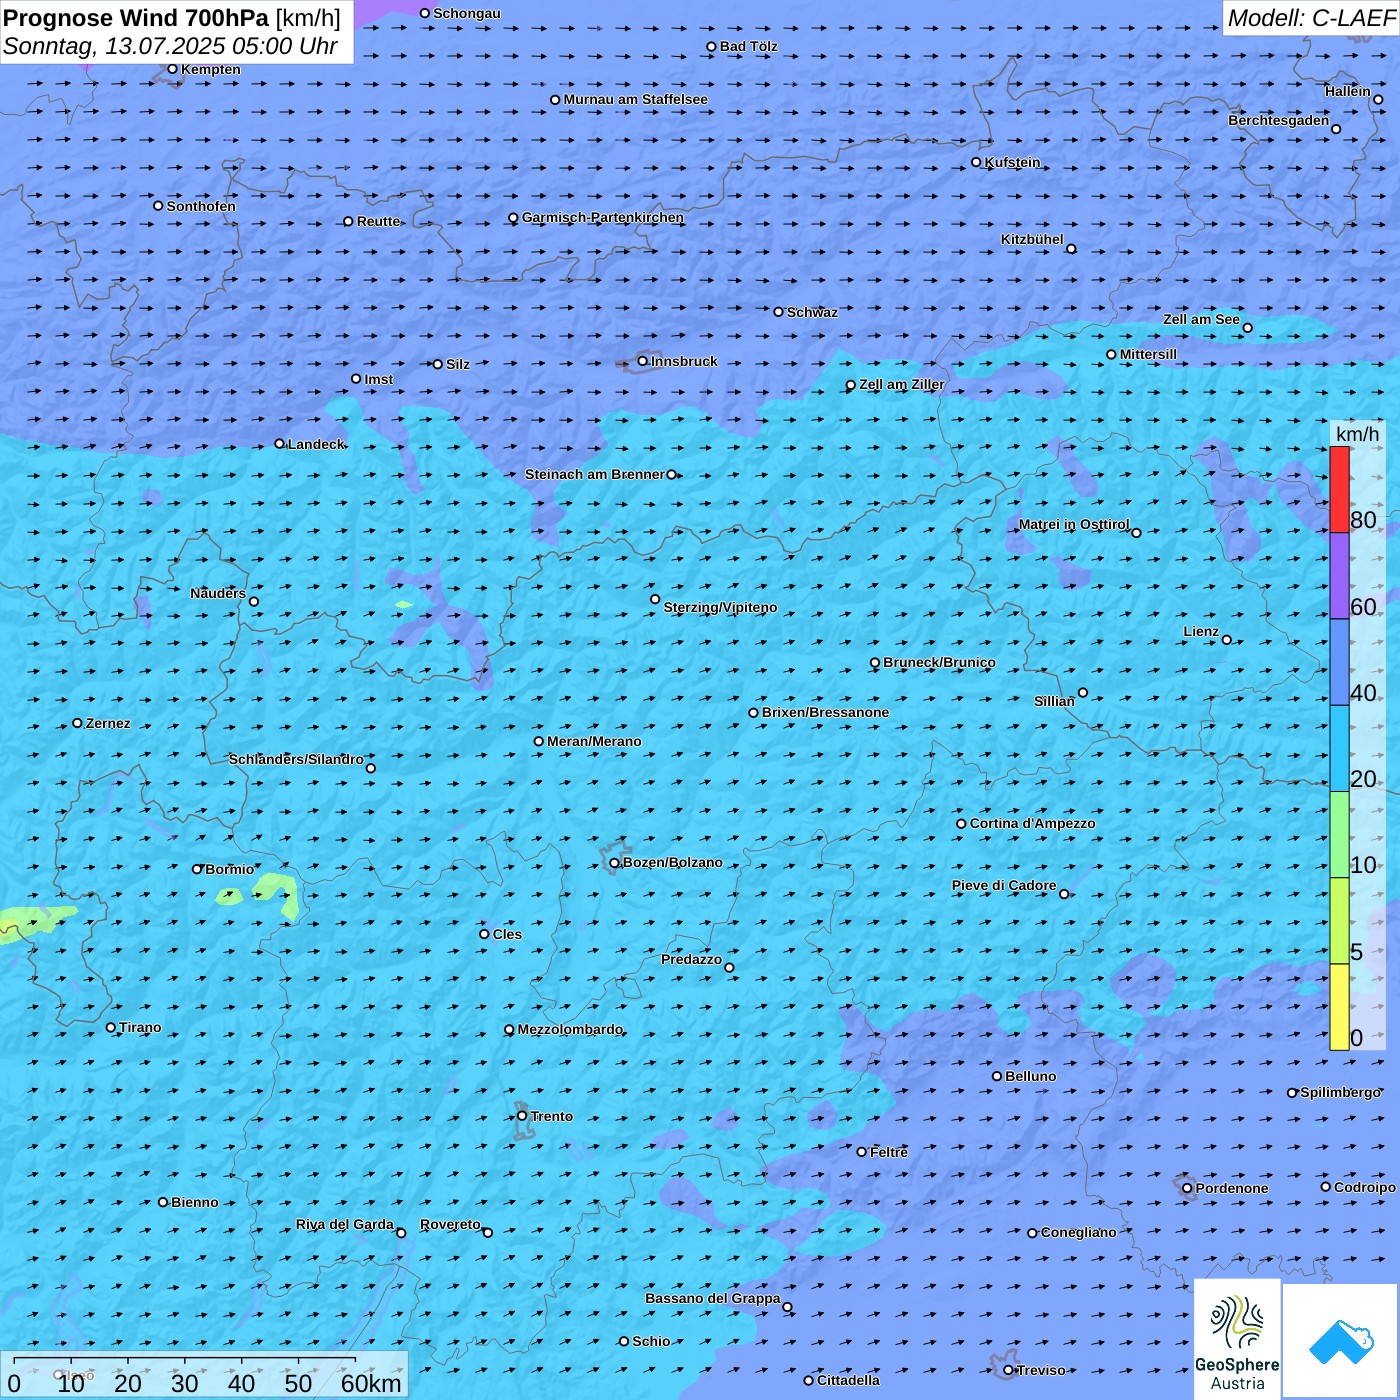
Task: Click the date 'Sonntag, 13.07.2025 05:00 Uhr'
Action: [171, 46]
